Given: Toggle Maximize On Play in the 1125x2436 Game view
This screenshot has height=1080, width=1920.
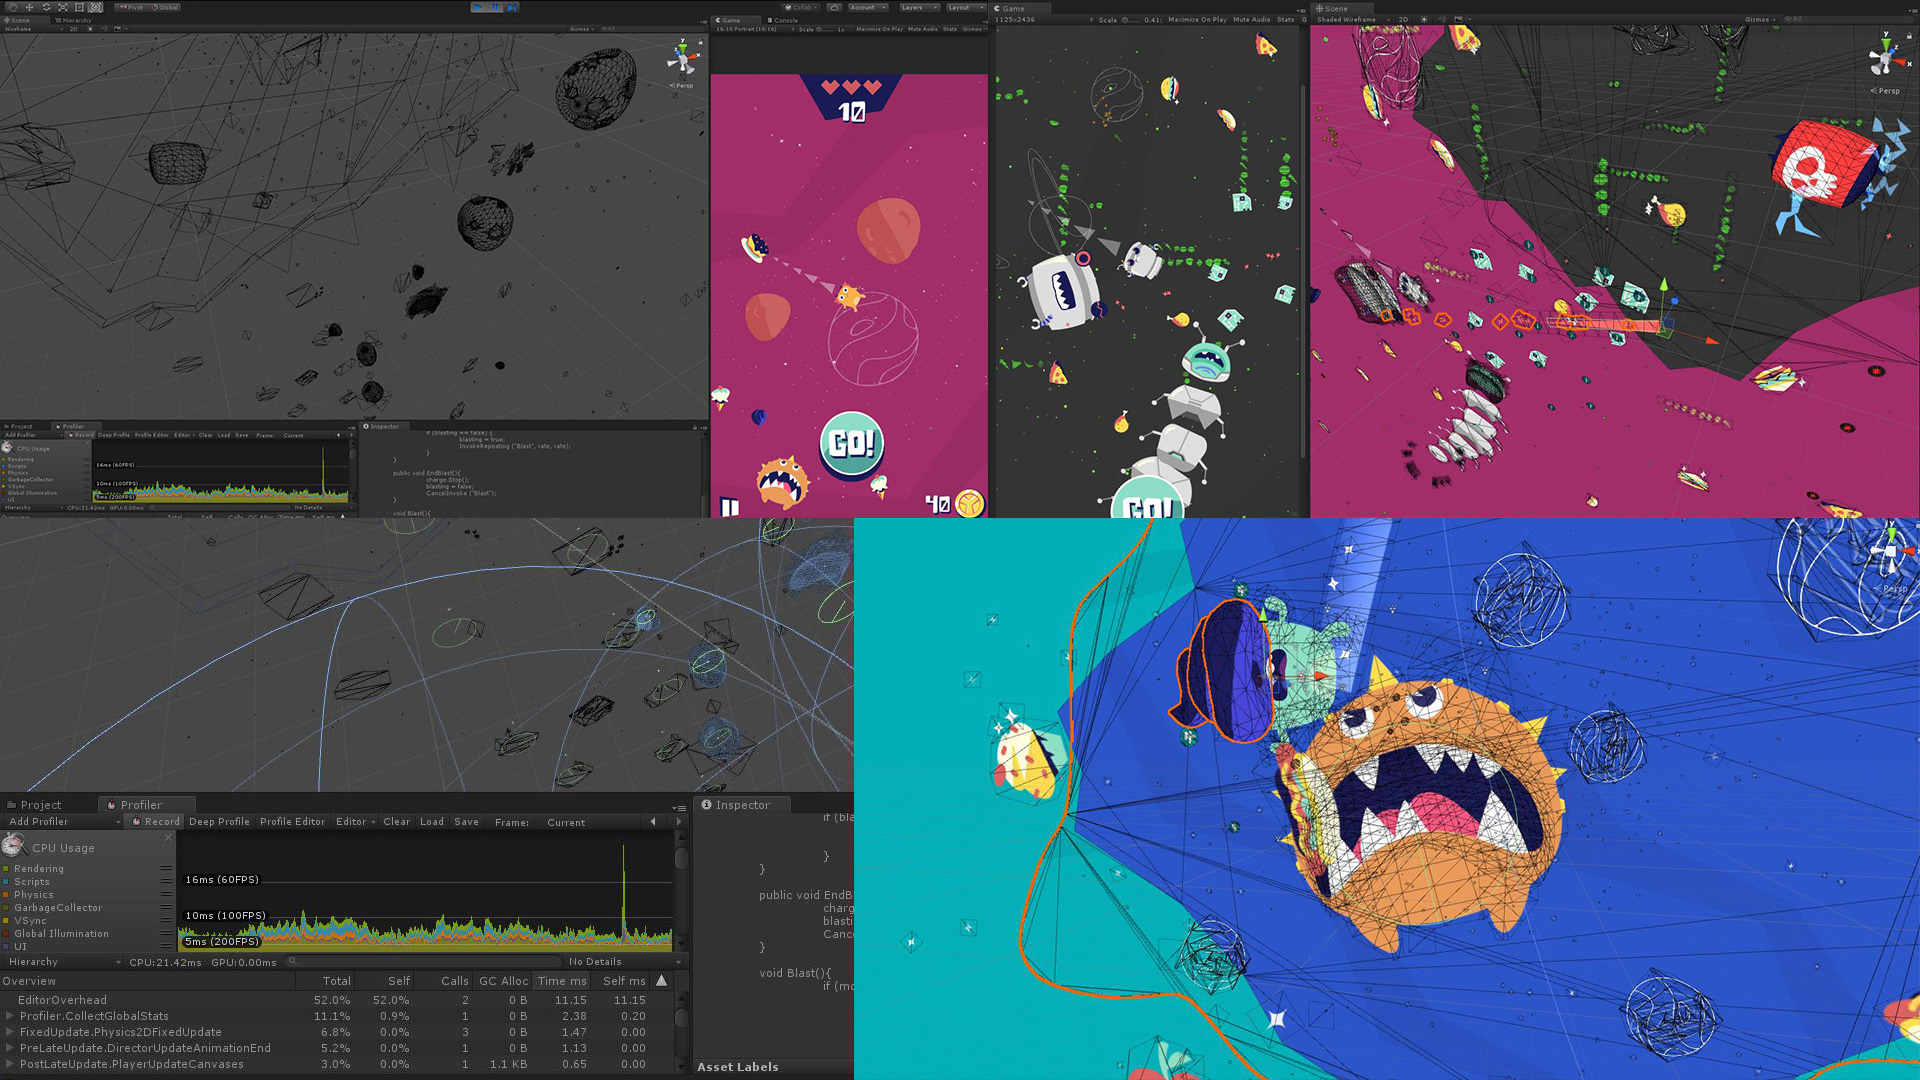Looking at the screenshot, I should tap(1197, 19).
